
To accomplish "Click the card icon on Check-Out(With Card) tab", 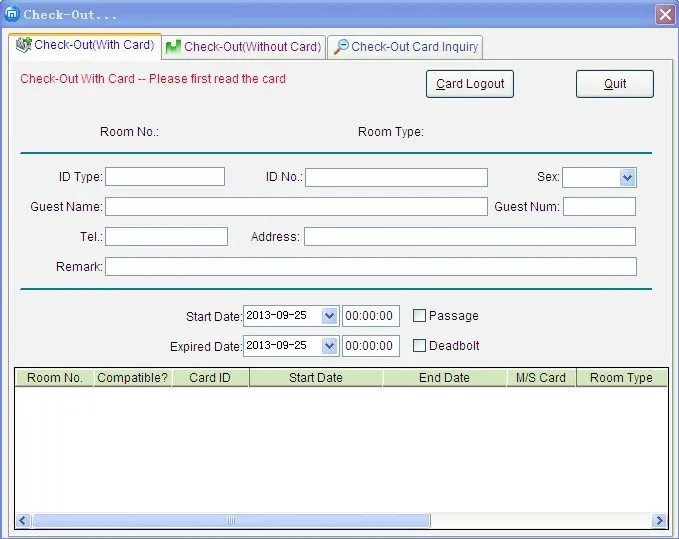I will pos(23,45).
